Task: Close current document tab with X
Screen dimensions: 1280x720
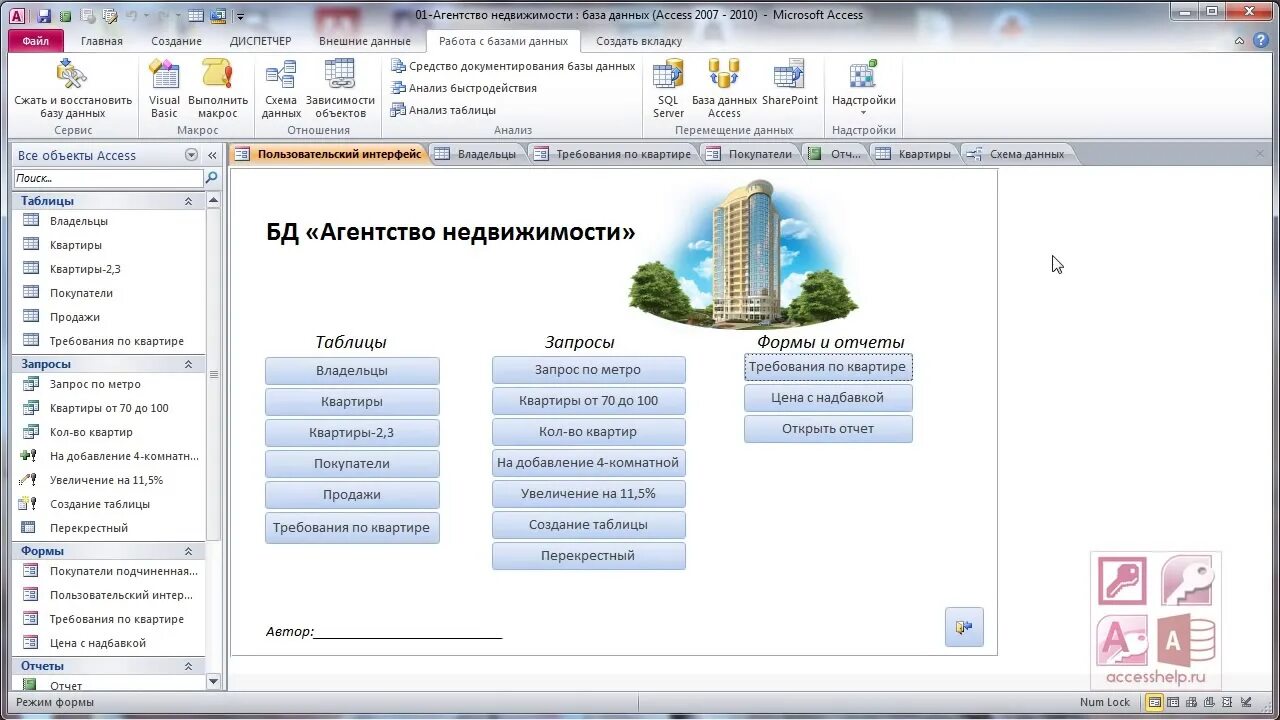Action: [1260, 154]
